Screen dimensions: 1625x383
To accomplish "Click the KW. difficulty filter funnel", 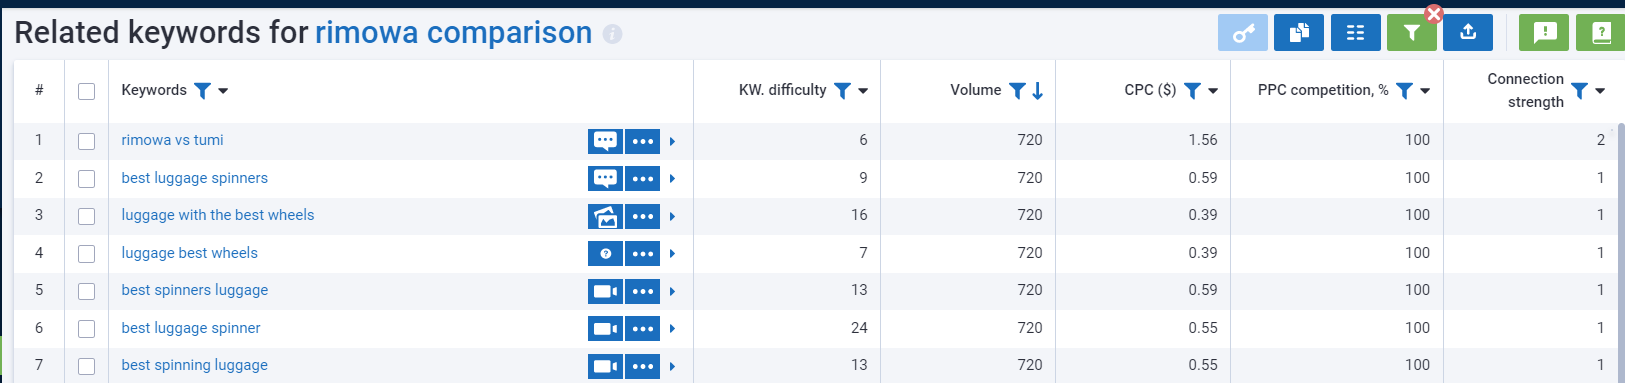I will (x=842, y=91).
